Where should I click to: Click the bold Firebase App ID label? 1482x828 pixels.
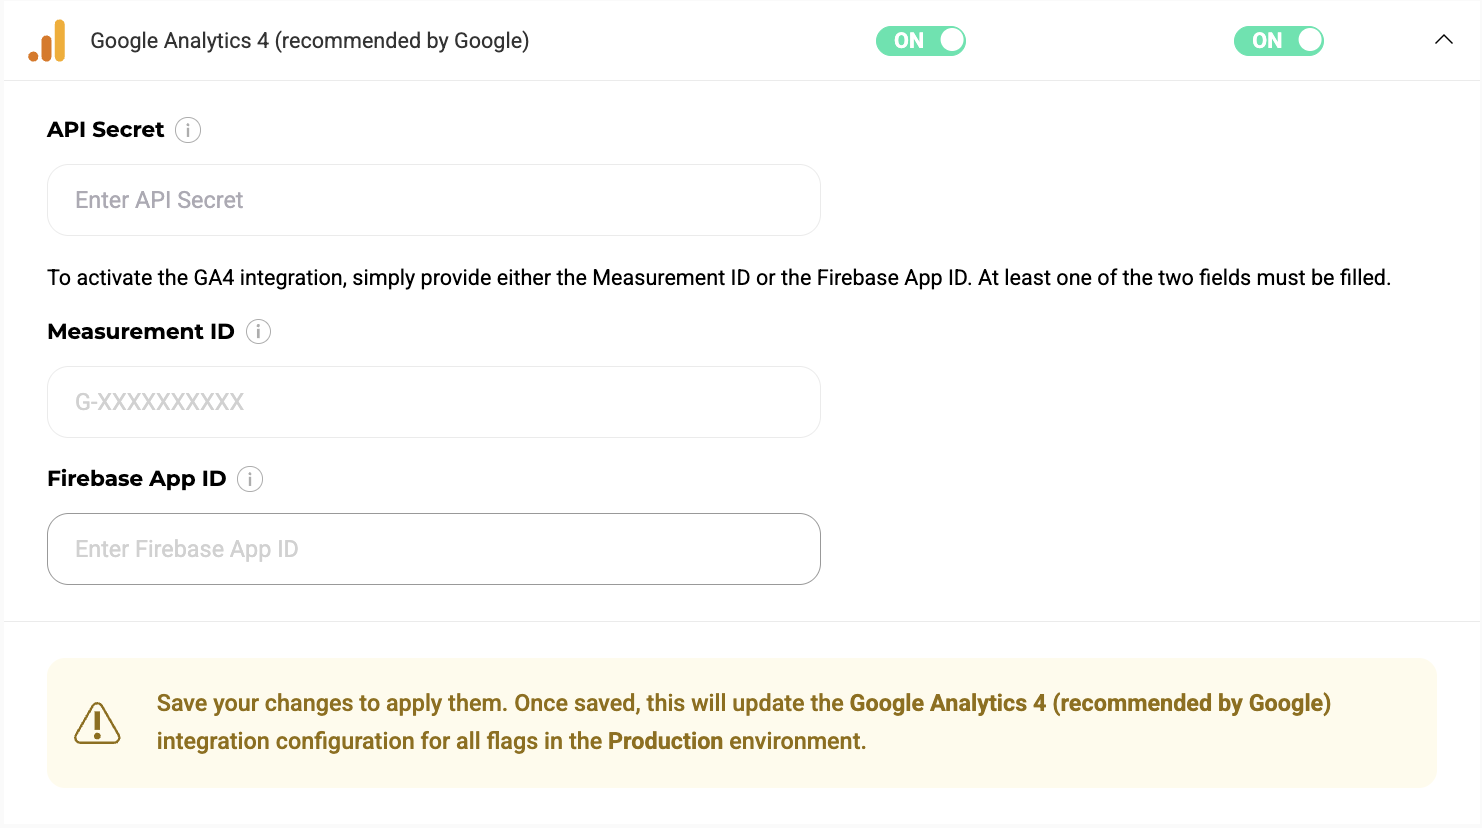(x=136, y=479)
